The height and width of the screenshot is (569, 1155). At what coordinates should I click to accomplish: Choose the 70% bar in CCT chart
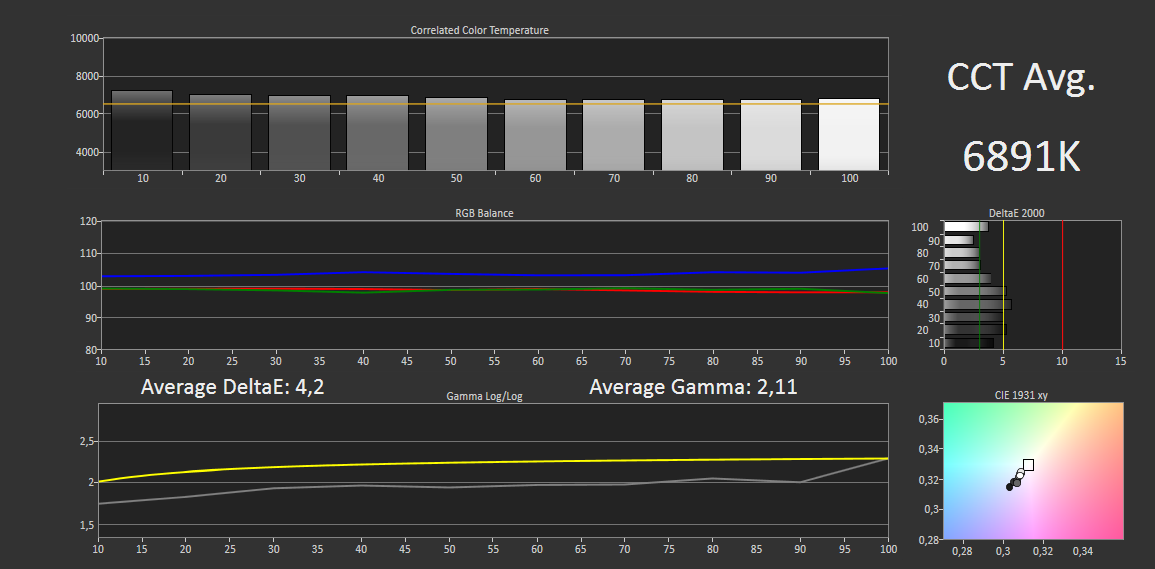click(614, 135)
